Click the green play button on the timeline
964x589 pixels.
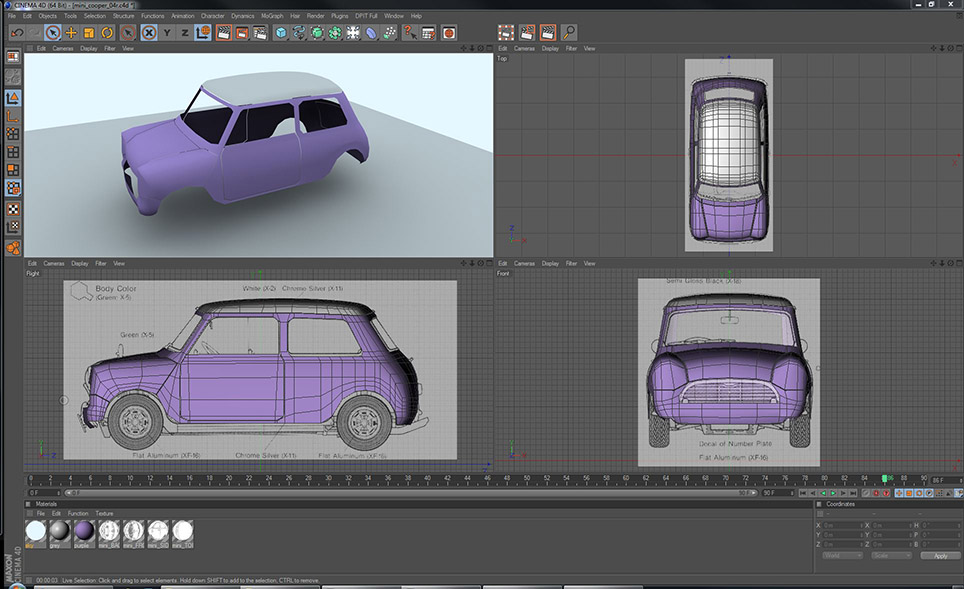point(833,493)
